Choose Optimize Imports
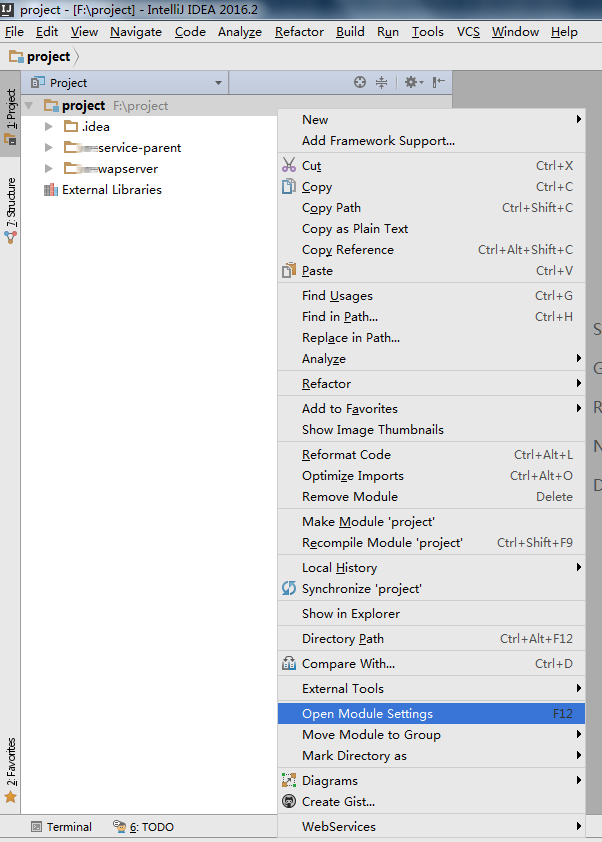The image size is (602, 842). point(431,475)
